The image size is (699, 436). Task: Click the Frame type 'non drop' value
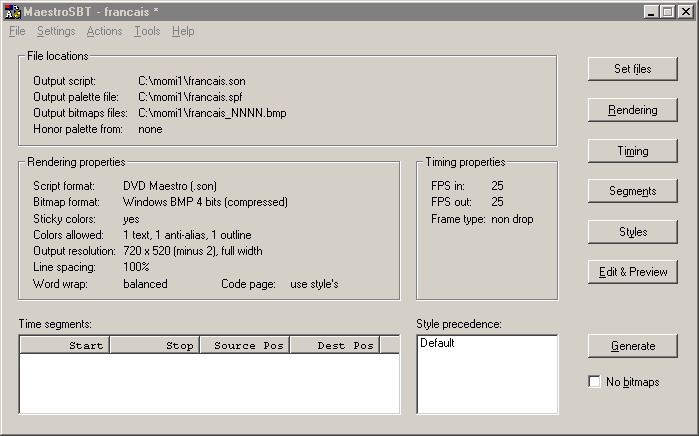(512, 219)
